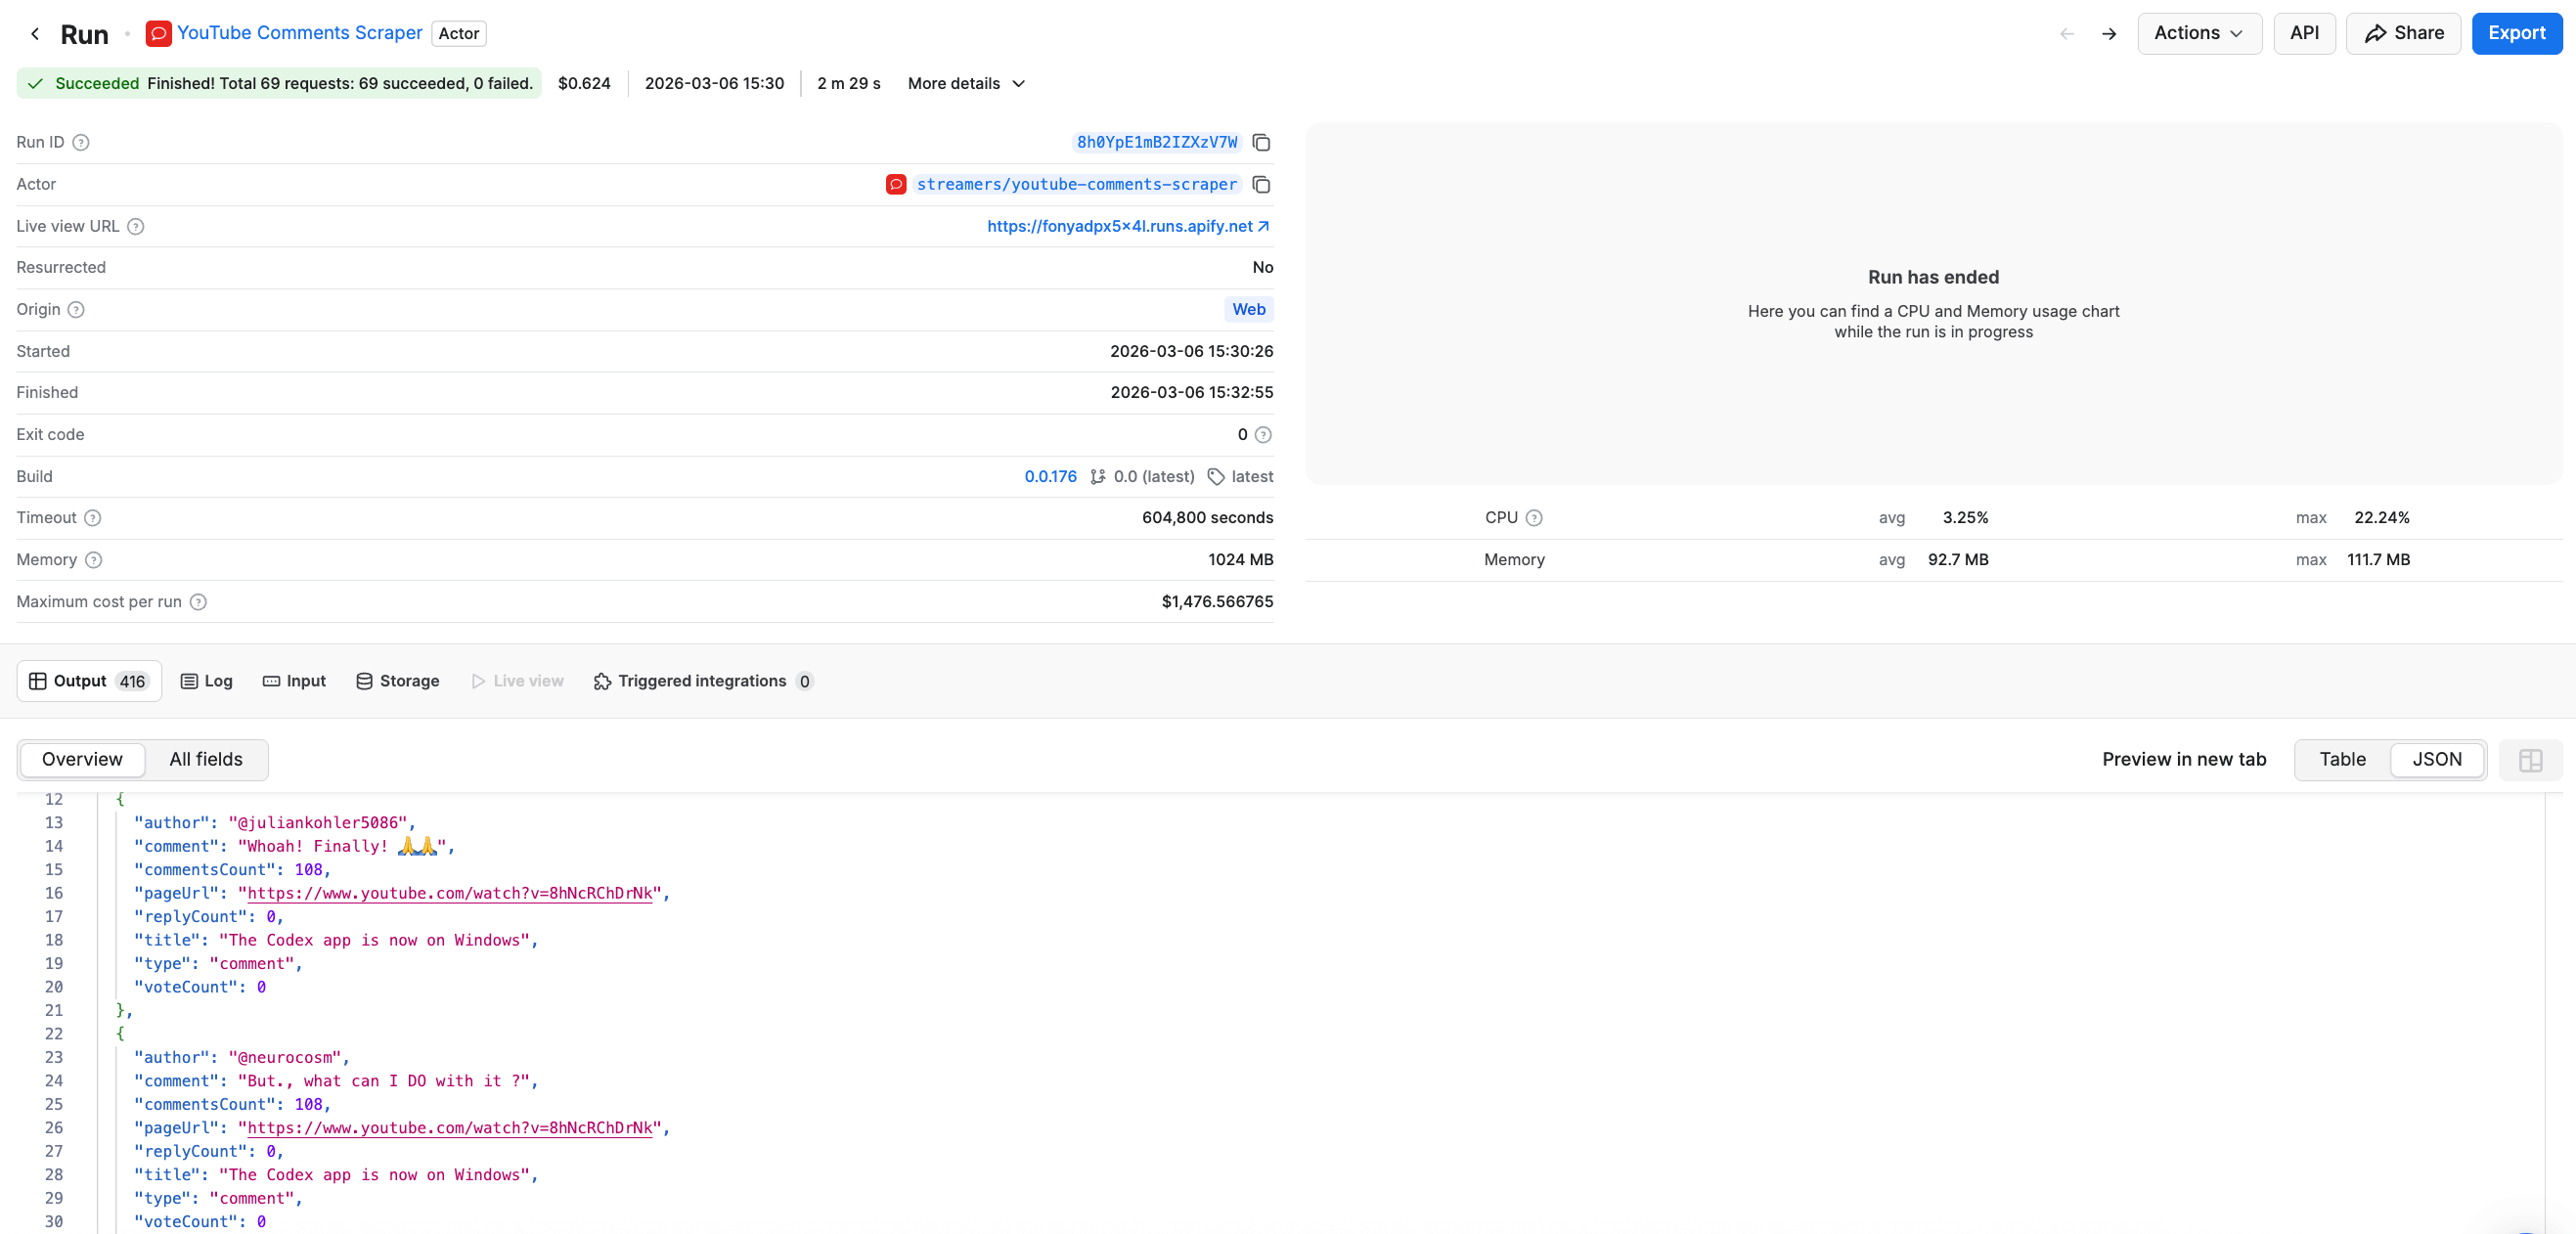Switch the output view to JSON
The height and width of the screenshot is (1234, 2576).
coord(2438,759)
